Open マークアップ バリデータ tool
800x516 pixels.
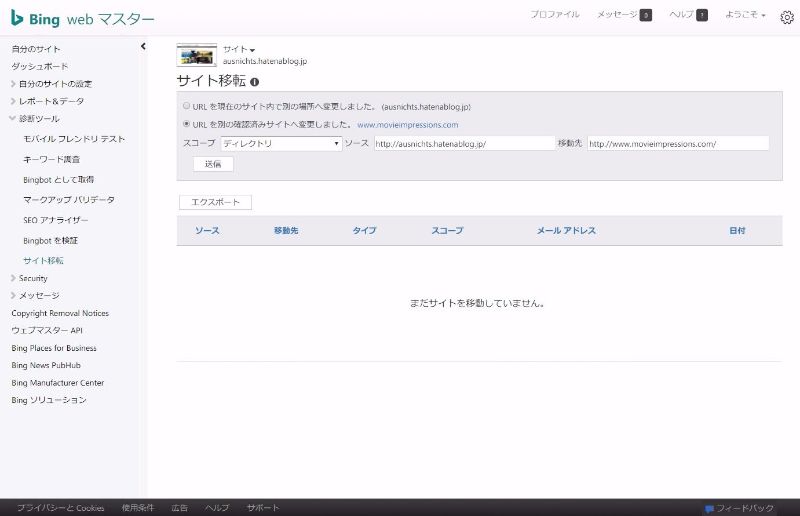click(69, 200)
